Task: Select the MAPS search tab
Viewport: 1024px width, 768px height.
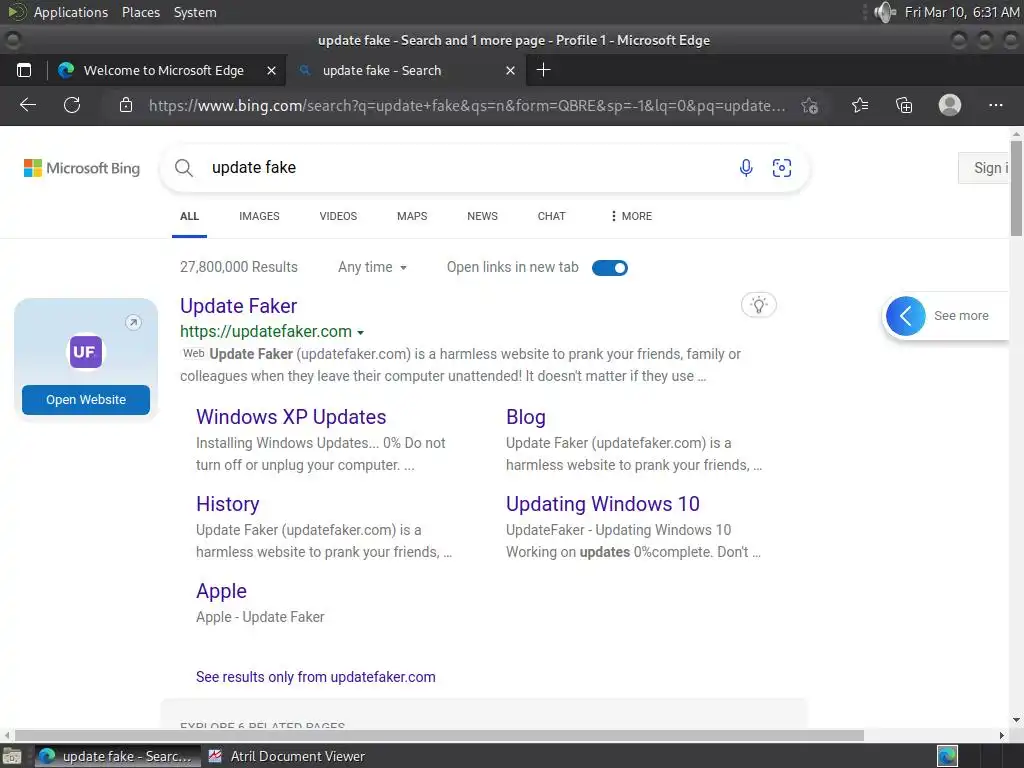Action: coord(412,216)
